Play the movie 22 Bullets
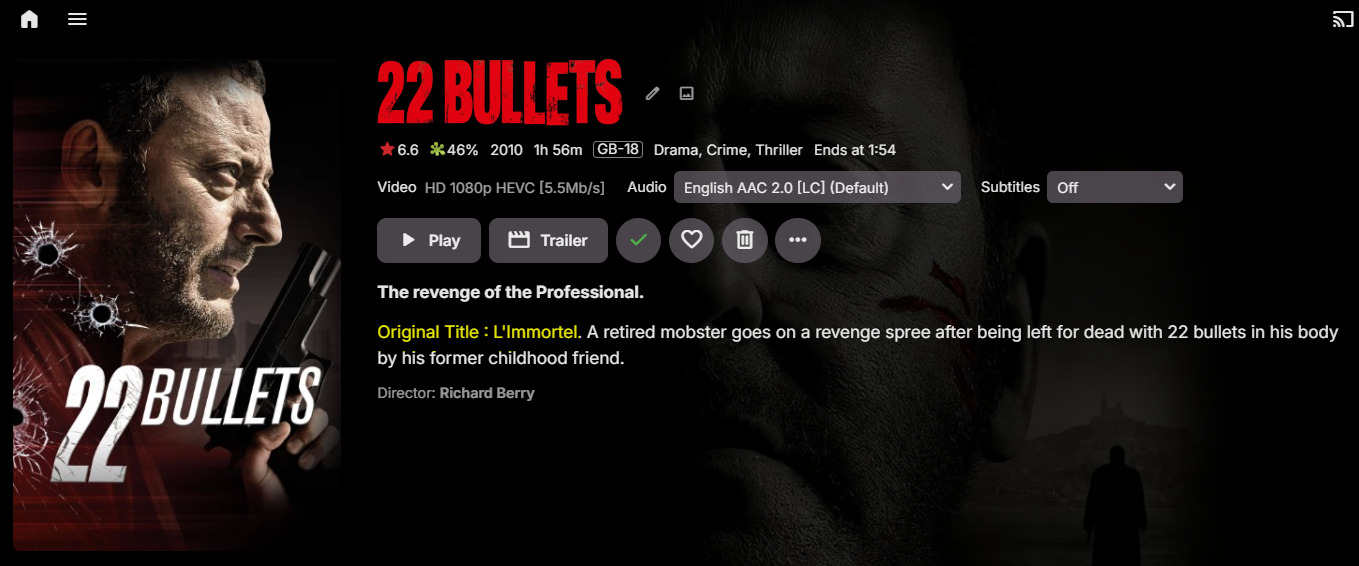1359x566 pixels. (429, 240)
